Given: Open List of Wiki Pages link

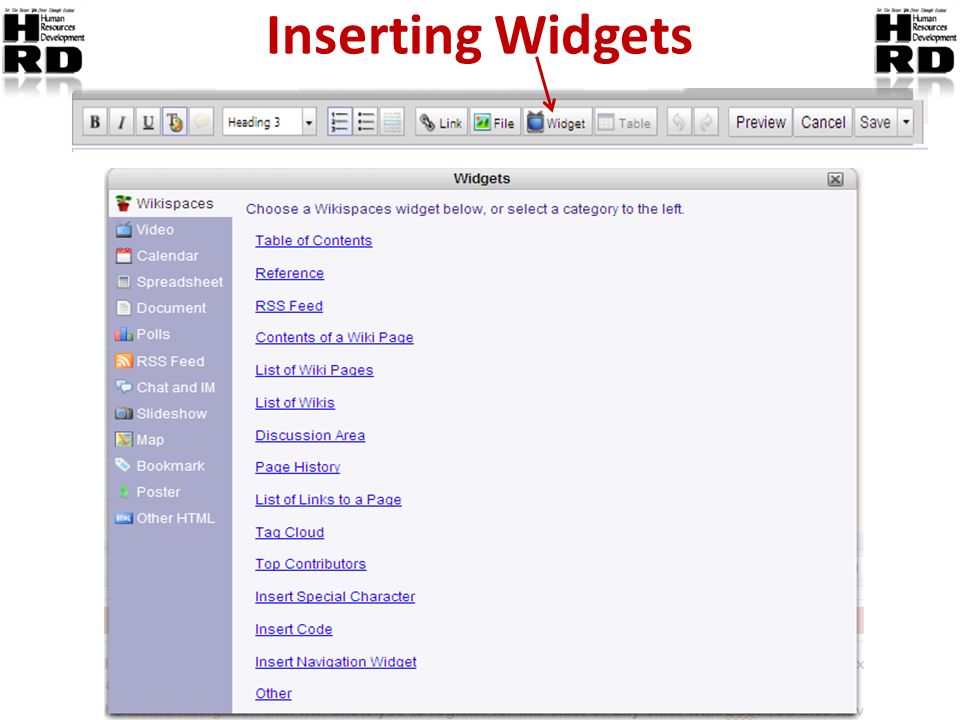Looking at the screenshot, I should pyautogui.click(x=314, y=370).
